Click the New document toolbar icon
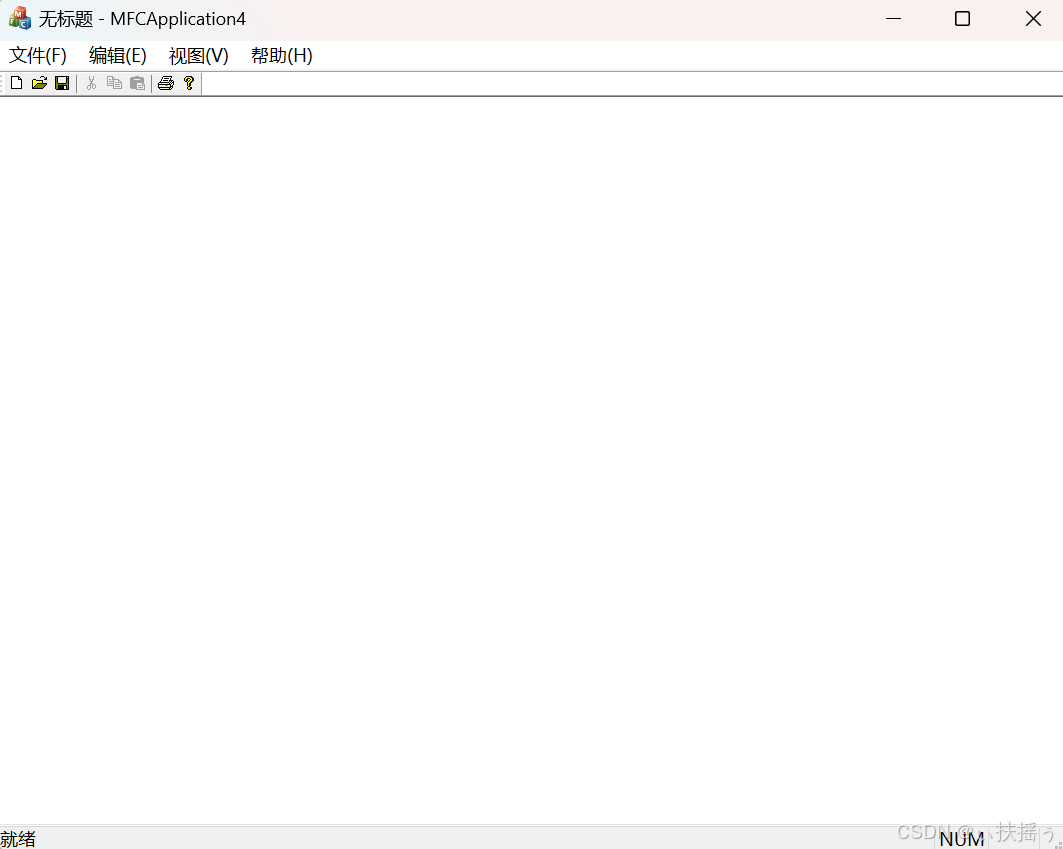1063x849 pixels. pyautogui.click(x=17, y=83)
